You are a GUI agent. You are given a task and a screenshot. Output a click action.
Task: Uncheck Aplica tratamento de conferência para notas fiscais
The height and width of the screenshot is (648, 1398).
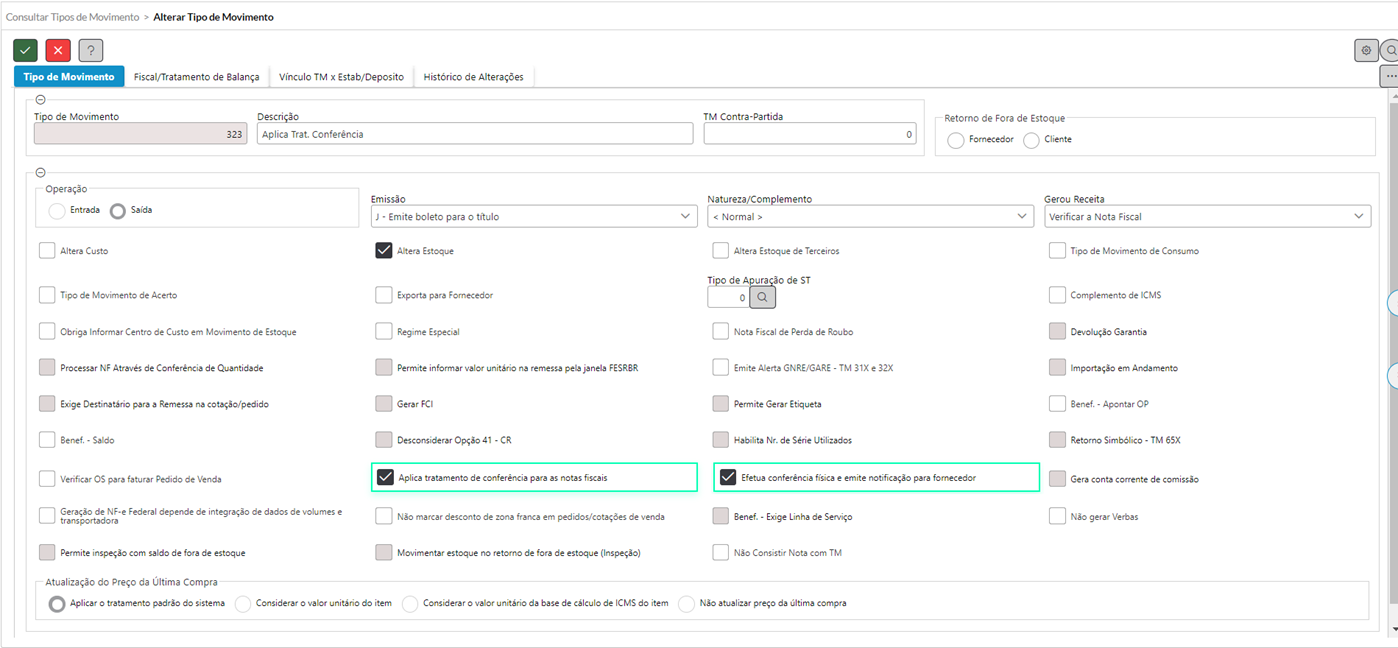tap(385, 478)
